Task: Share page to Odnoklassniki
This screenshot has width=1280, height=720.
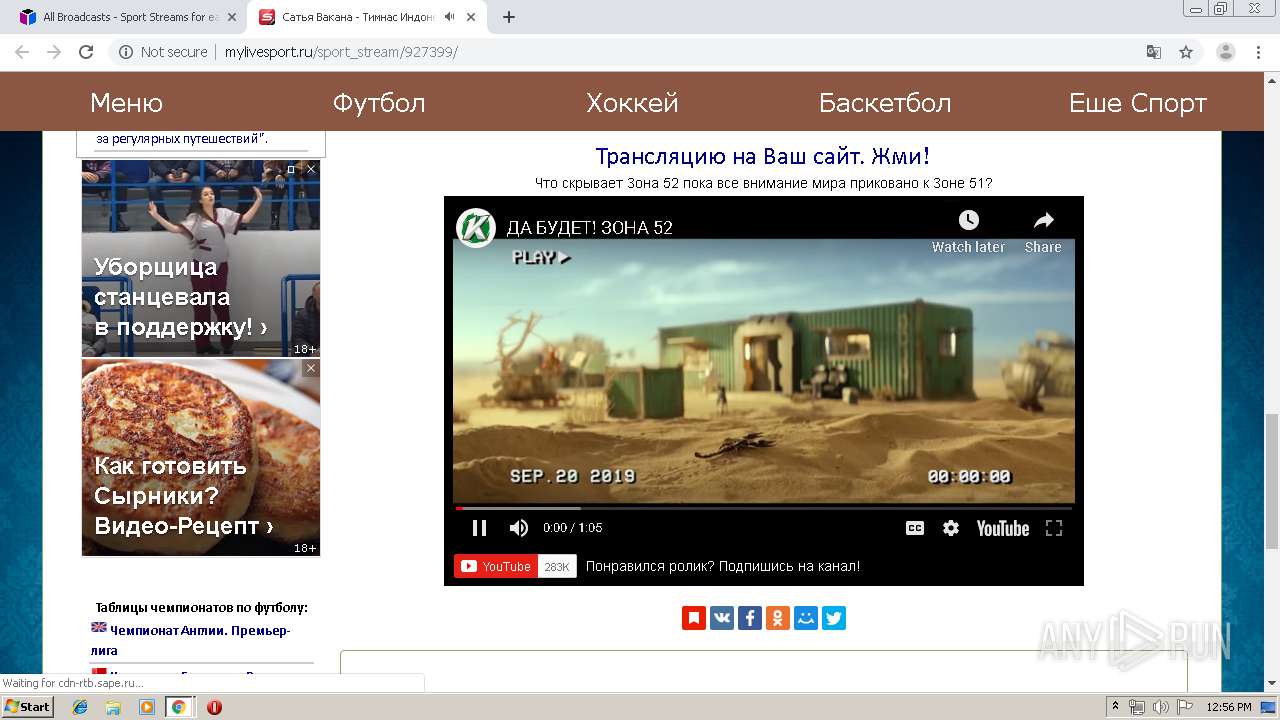Action: pos(778,618)
